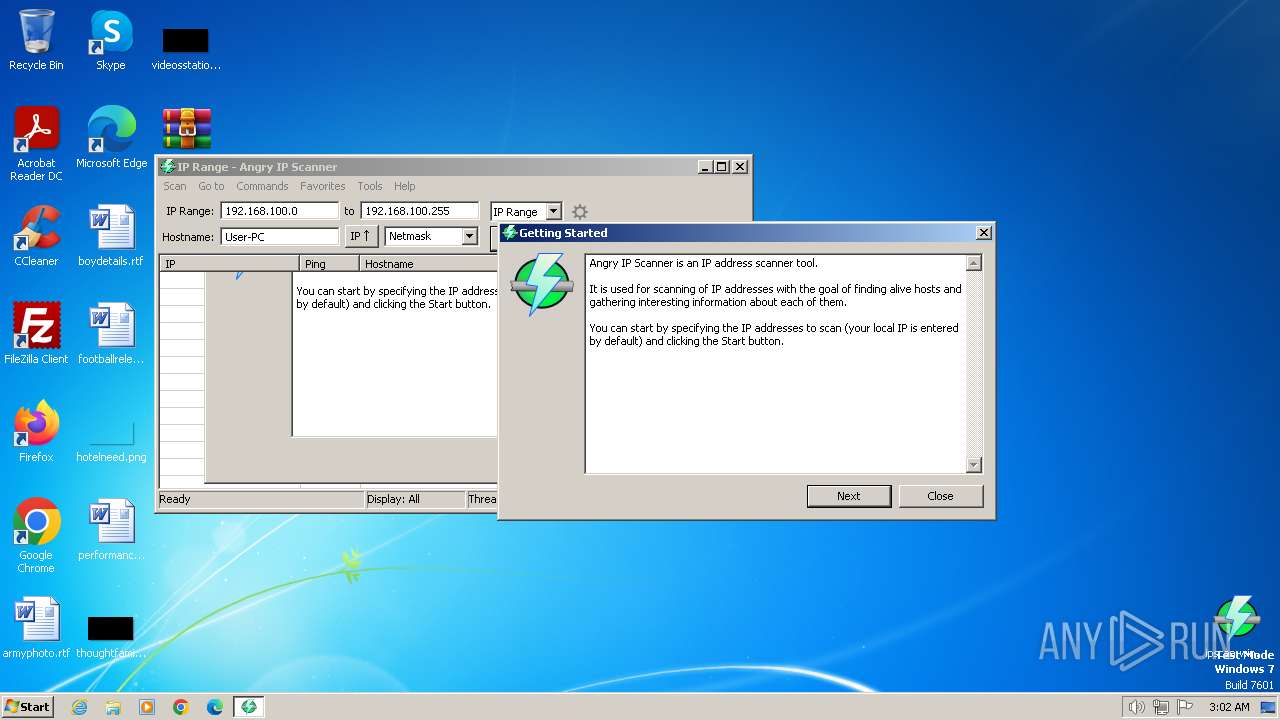The image size is (1280, 720).
Task: Click the end IP address field
Action: (420, 211)
